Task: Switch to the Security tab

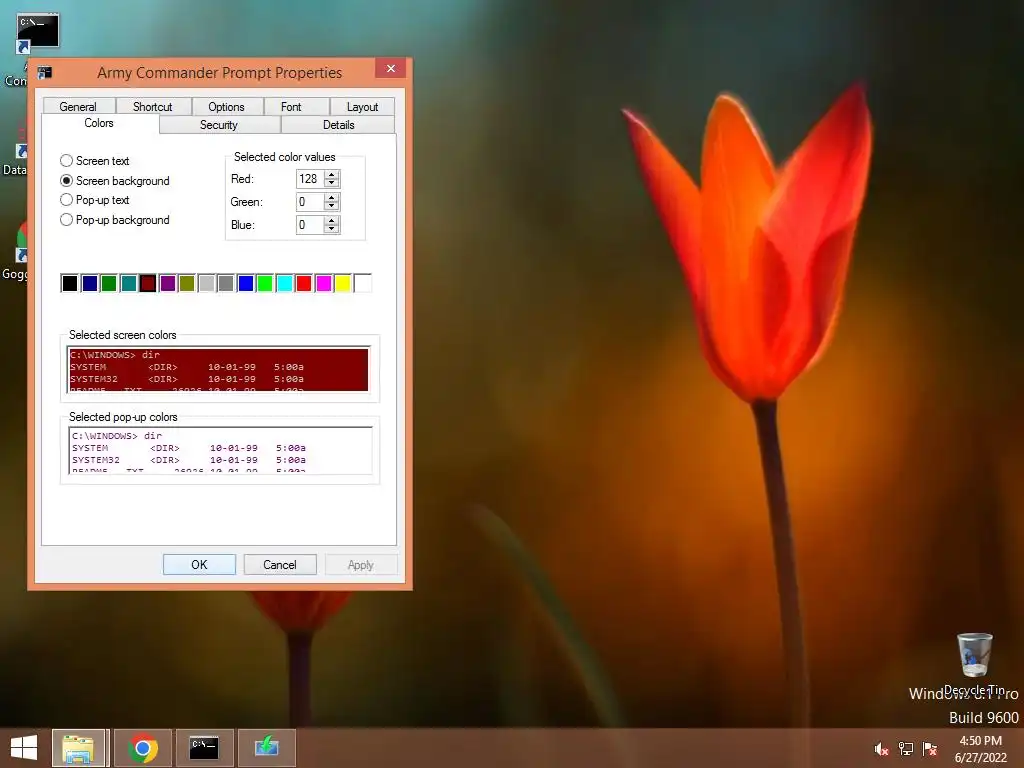Action: coord(219,125)
